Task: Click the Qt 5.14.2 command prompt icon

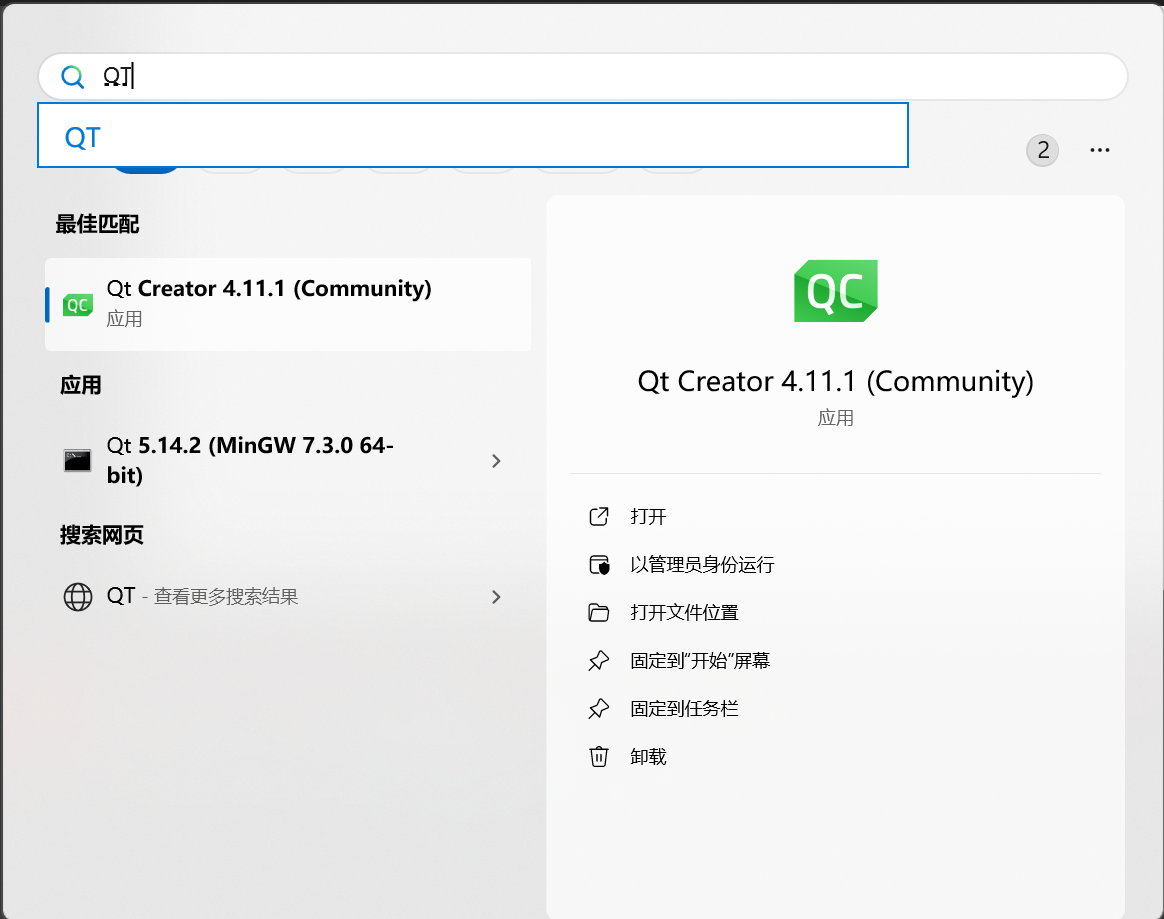Action: coord(77,461)
